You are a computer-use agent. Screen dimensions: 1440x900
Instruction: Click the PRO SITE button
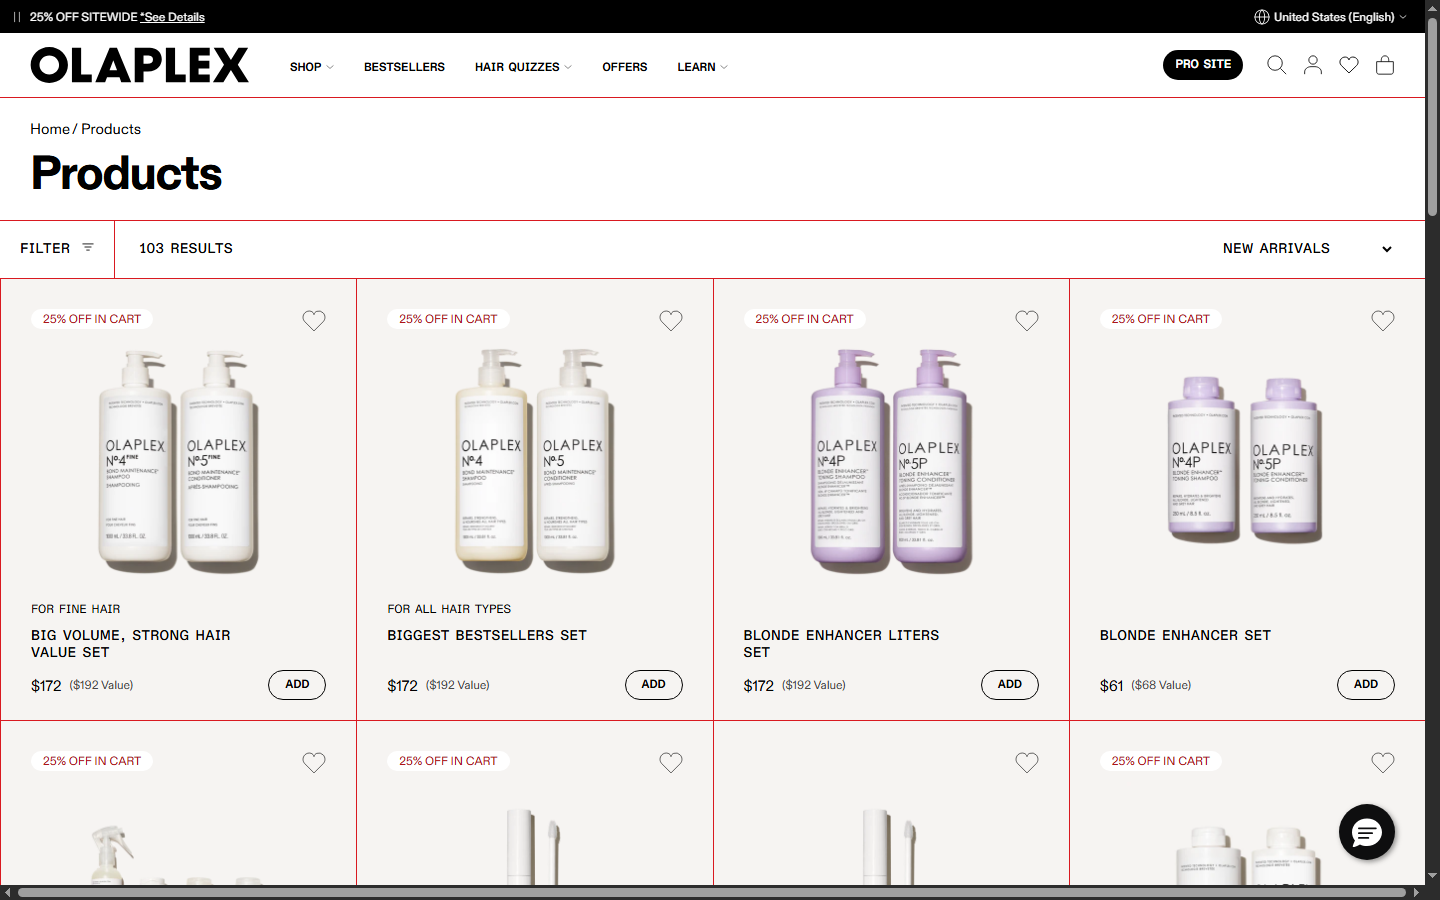[1203, 65]
